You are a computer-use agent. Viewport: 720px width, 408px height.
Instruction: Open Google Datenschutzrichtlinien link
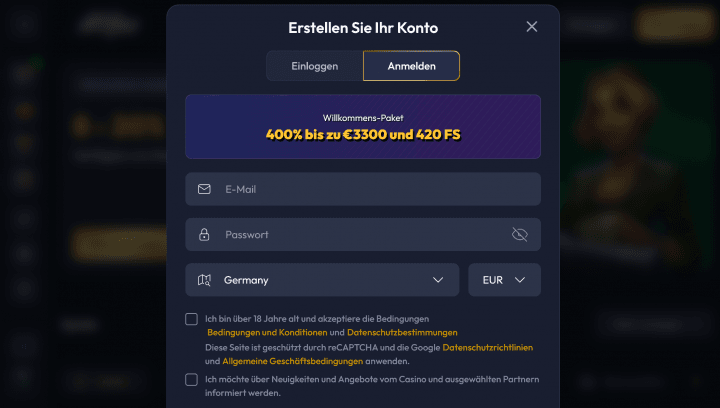click(x=488, y=347)
